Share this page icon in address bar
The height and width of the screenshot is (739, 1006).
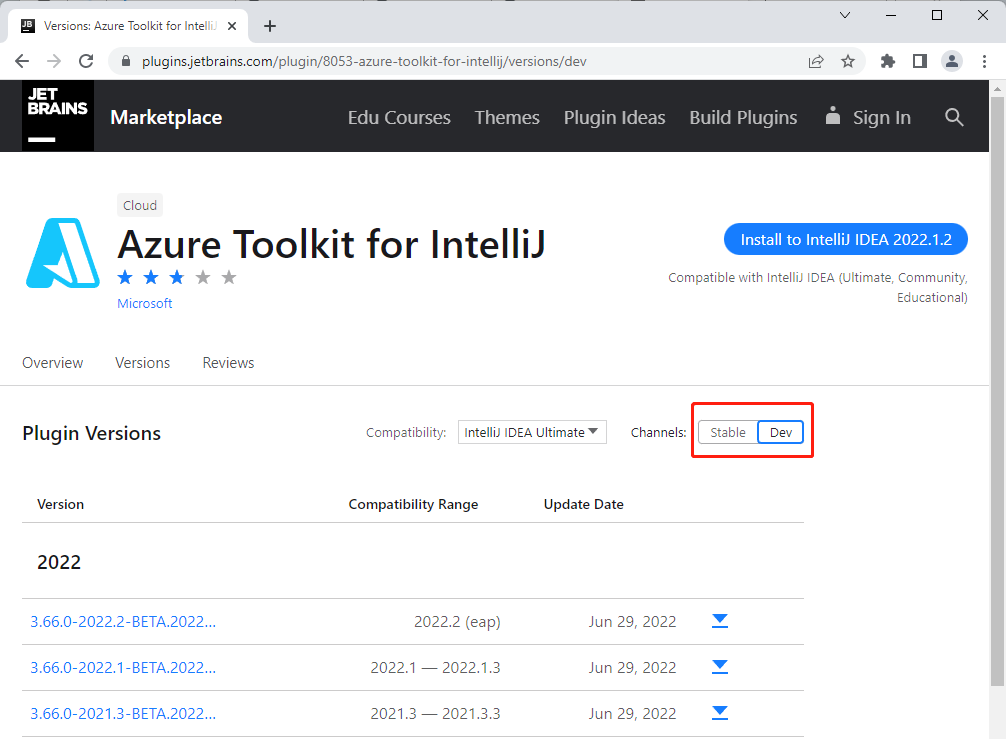[816, 61]
